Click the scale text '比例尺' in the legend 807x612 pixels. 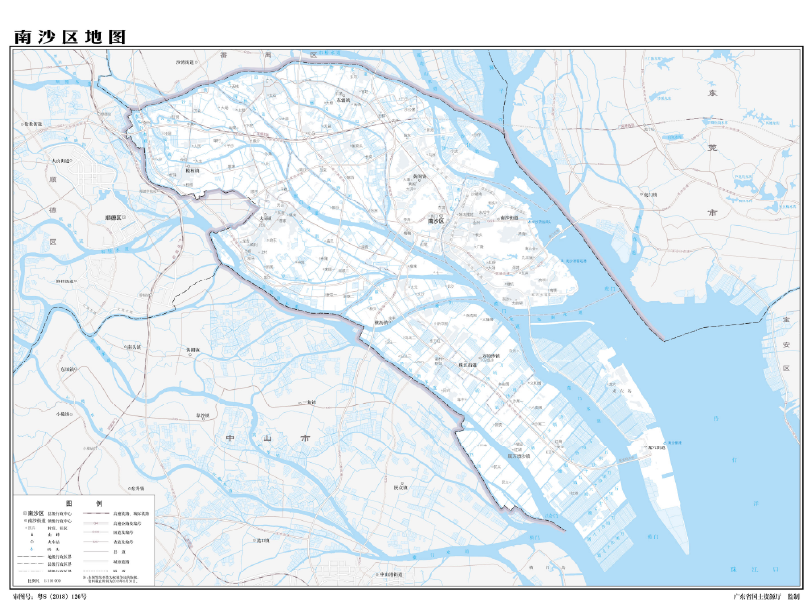point(33,581)
